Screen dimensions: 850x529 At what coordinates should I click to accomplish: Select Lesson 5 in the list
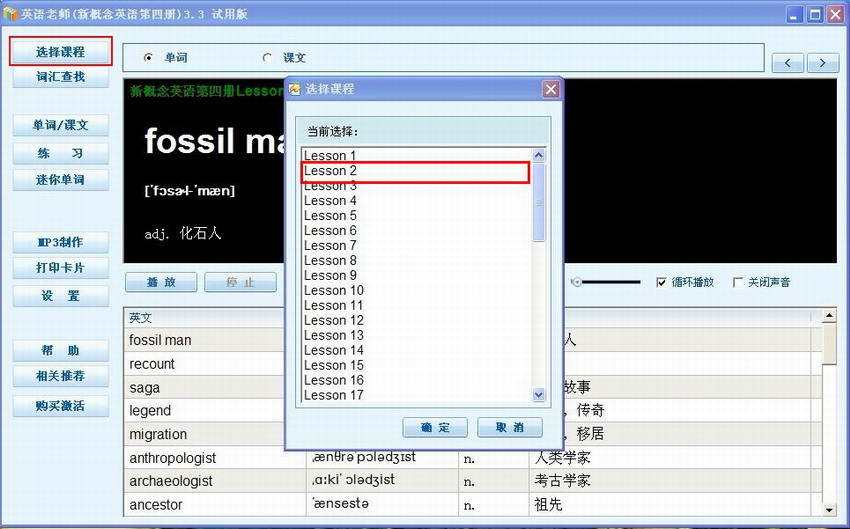click(416, 216)
